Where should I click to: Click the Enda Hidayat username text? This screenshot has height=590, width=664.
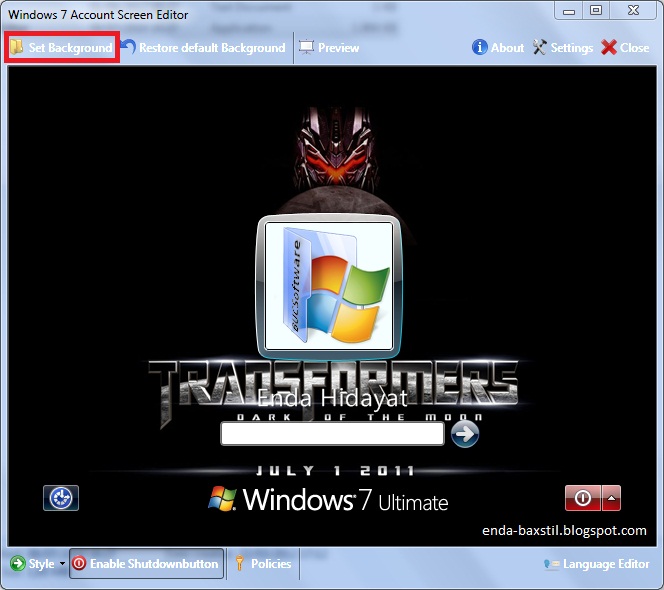332,398
